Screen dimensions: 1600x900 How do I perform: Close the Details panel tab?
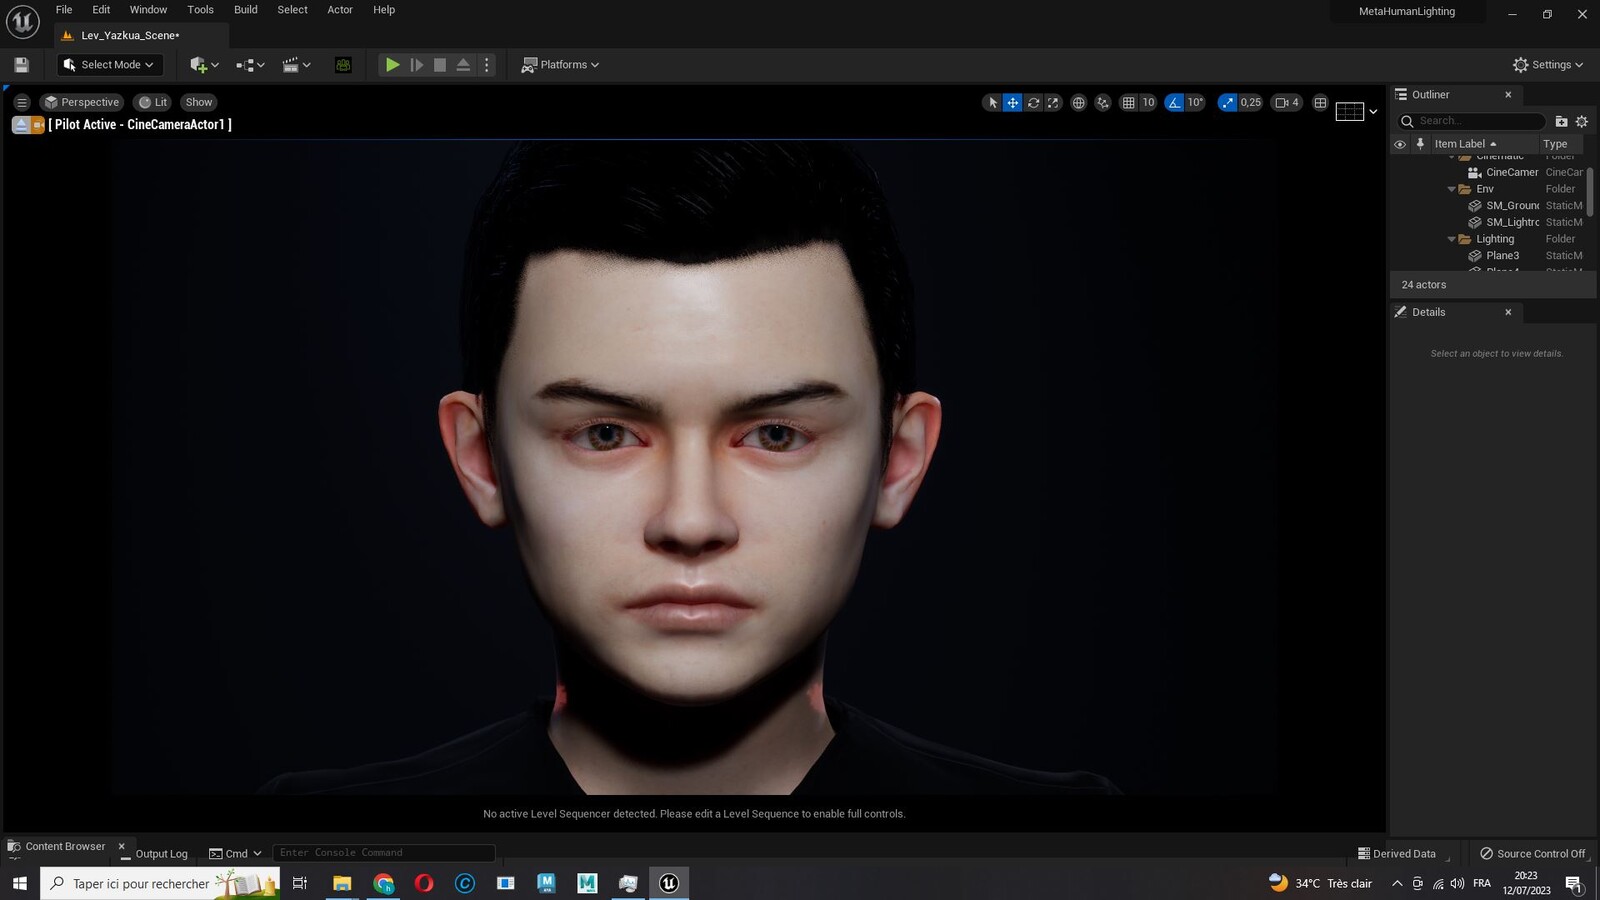pyautogui.click(x=1508, y=312)
